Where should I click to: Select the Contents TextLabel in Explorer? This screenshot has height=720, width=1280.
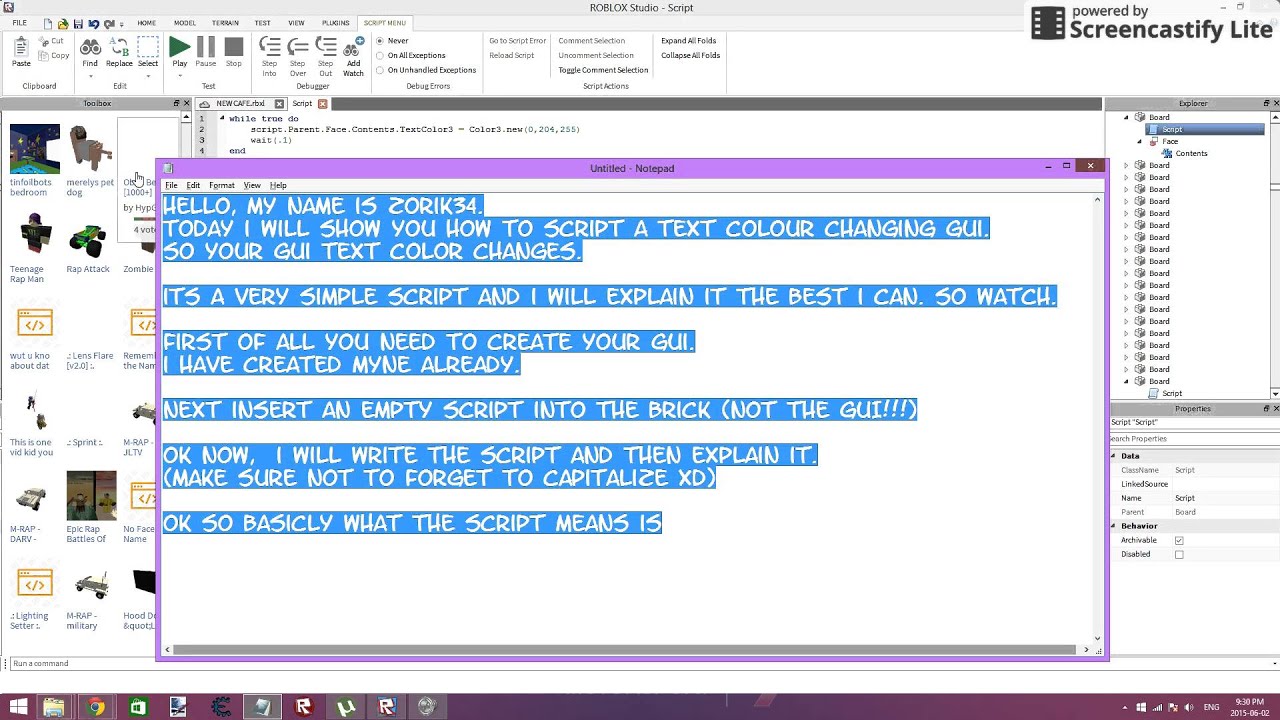[1185, 153]
